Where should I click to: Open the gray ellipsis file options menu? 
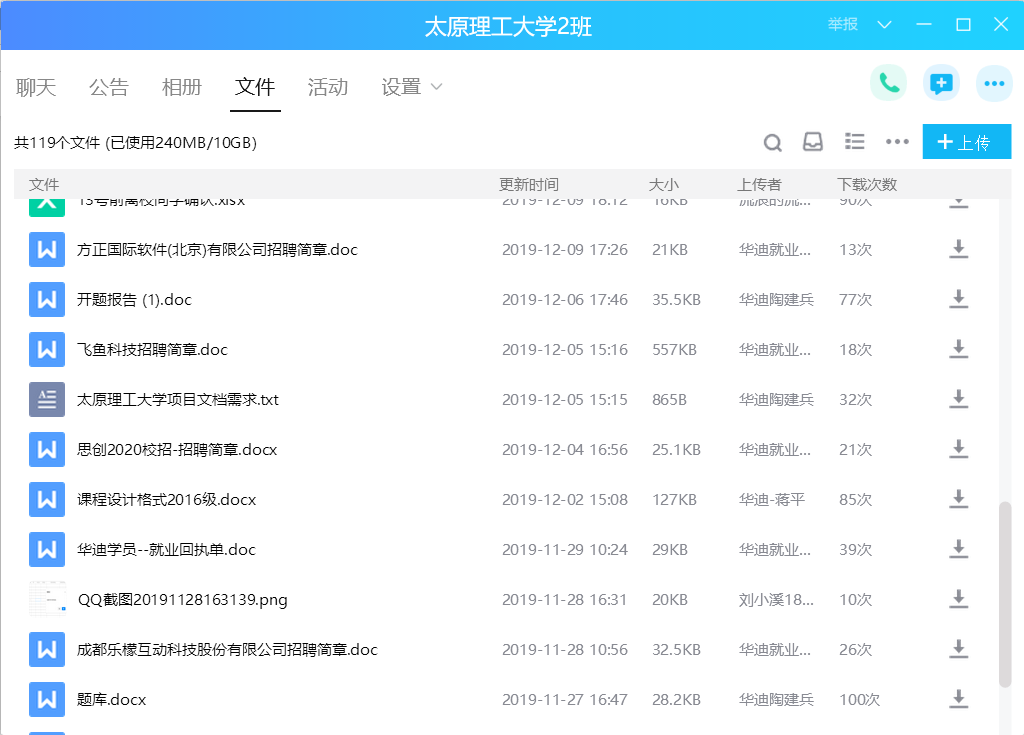click(897, 142)
